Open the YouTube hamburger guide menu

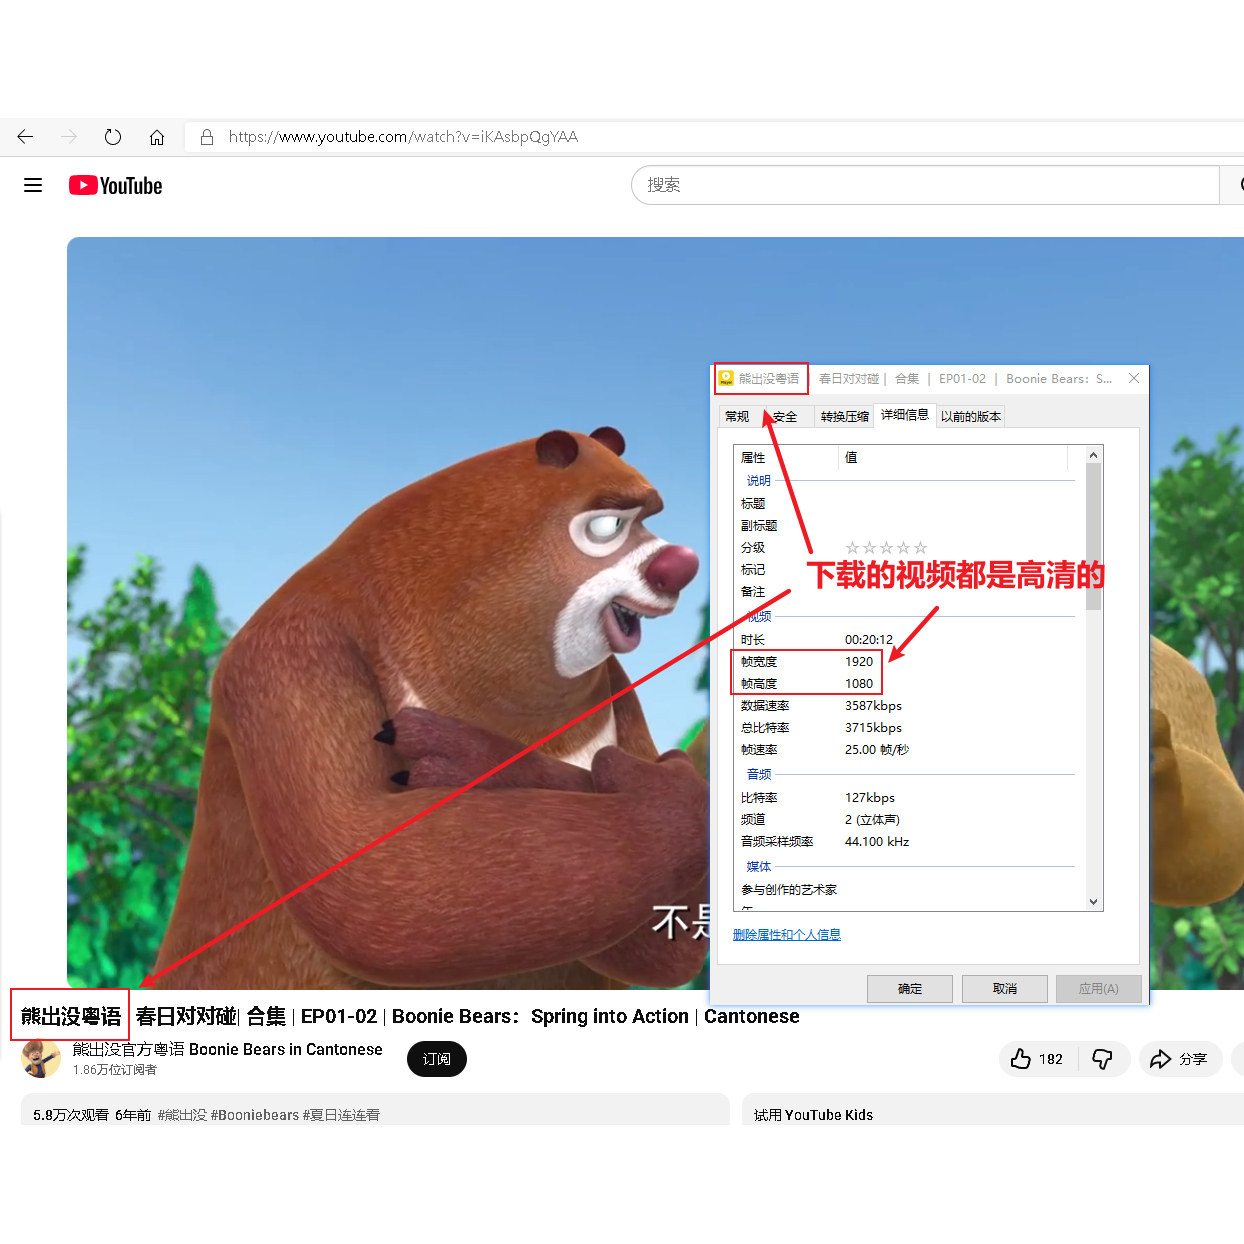33,185
